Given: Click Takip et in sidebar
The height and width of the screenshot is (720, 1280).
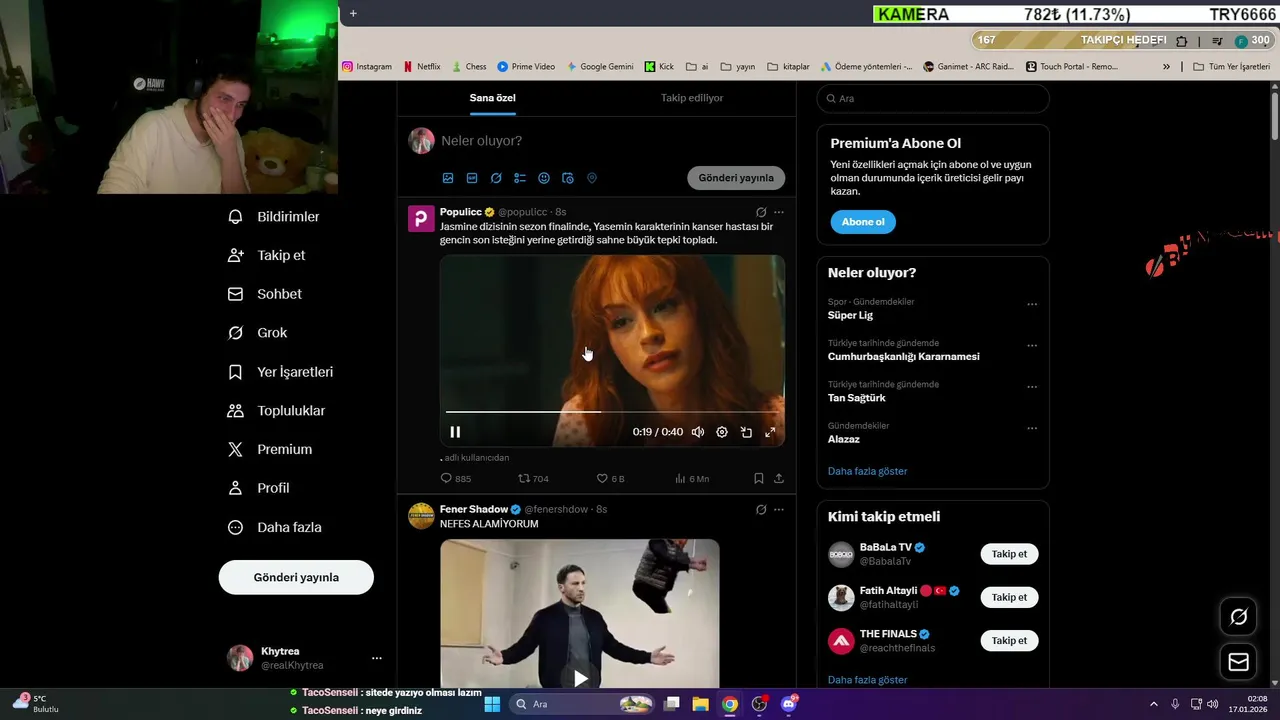Looking at the screenshot, I should pos(266,255).
